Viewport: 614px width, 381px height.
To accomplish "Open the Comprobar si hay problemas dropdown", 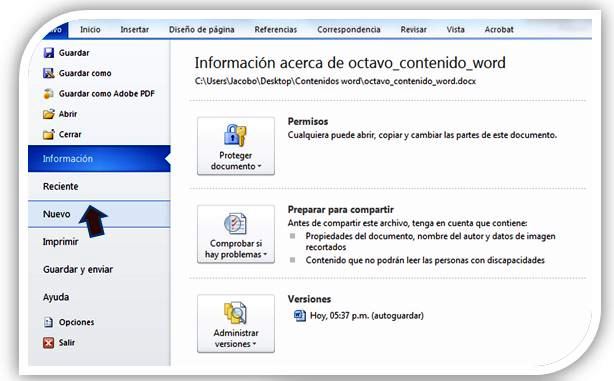I will 236,234.
